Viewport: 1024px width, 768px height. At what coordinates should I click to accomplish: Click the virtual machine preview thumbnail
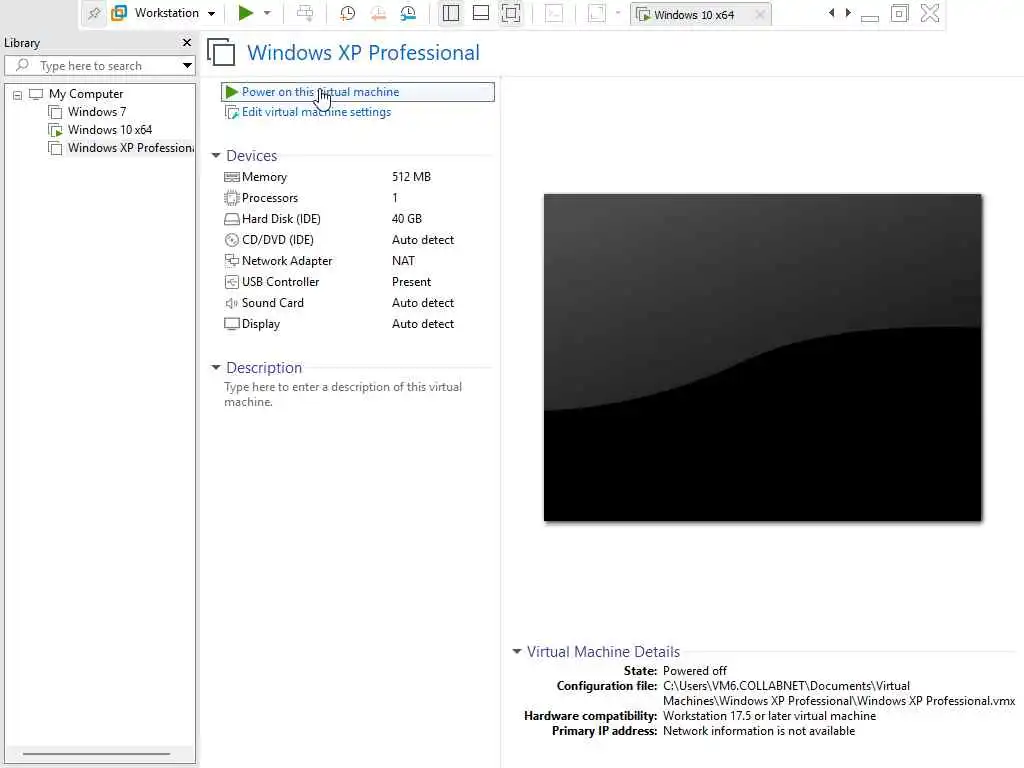tap(763, 358)
